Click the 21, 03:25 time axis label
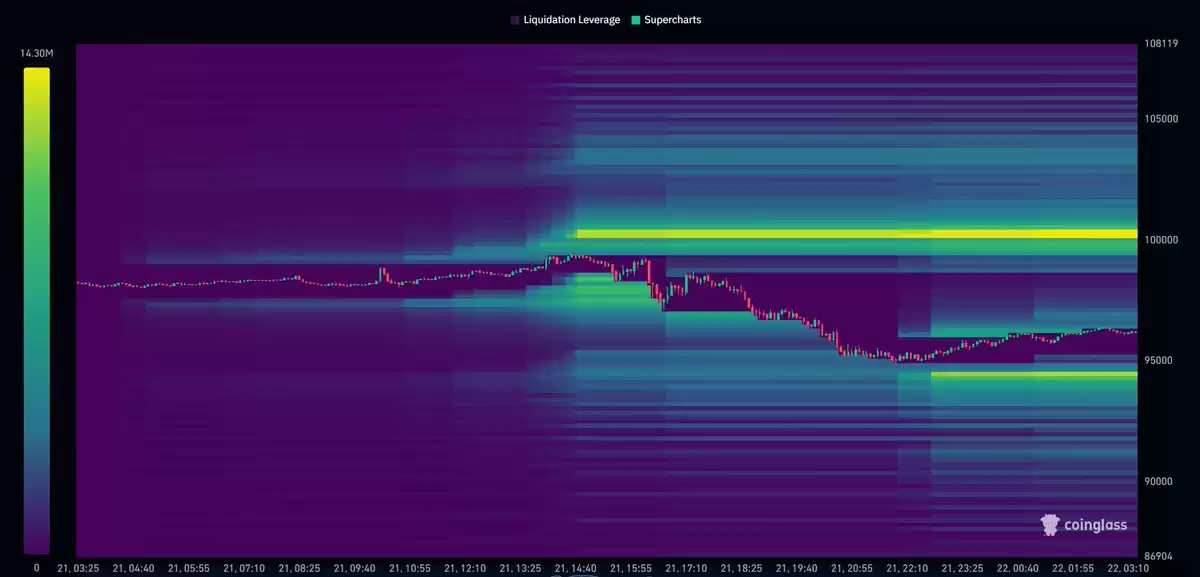1200x577 pixels. click(78, 568)
